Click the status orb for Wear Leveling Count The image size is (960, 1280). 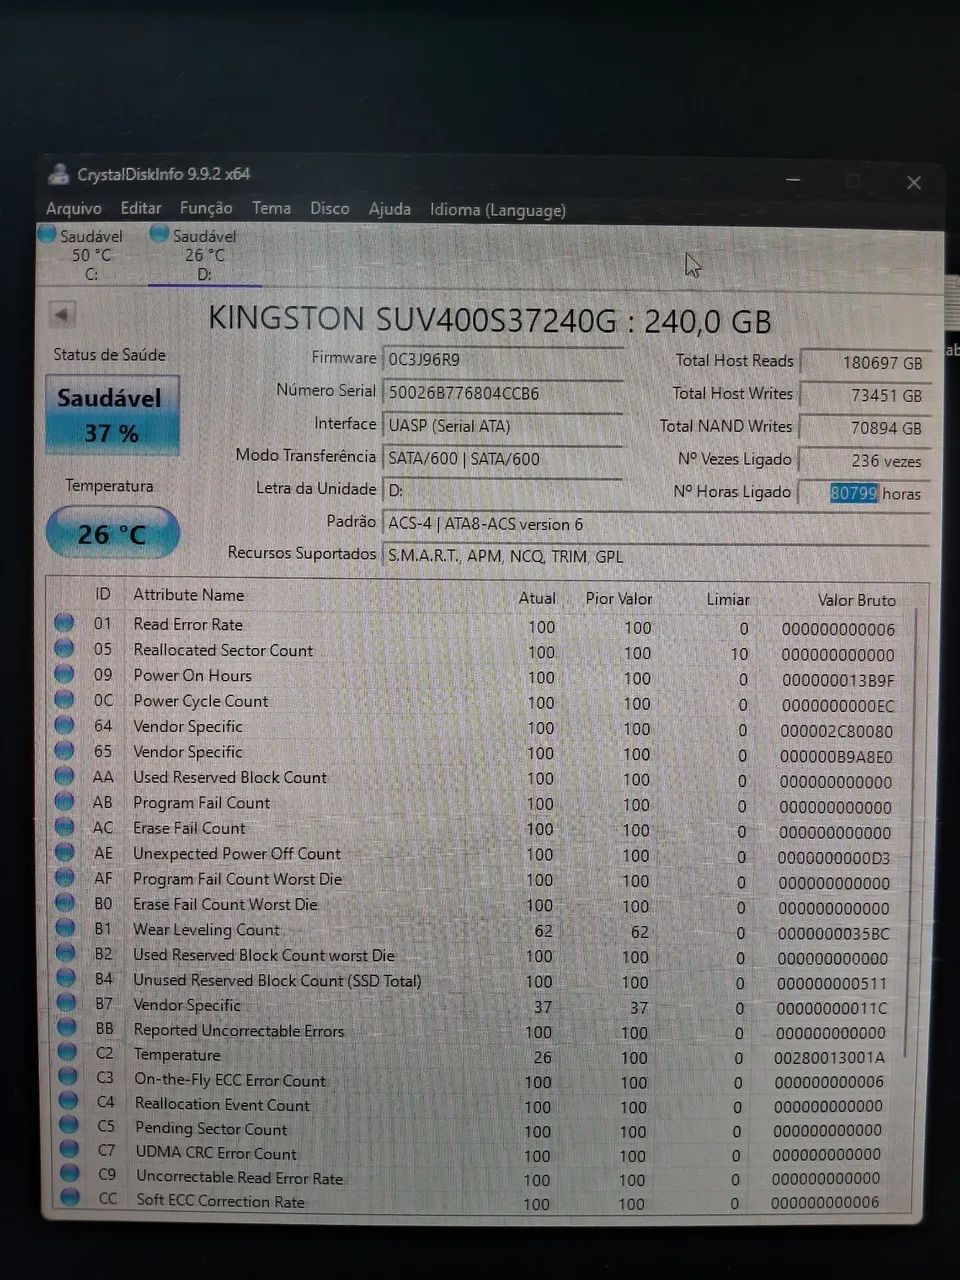(66, 928)
